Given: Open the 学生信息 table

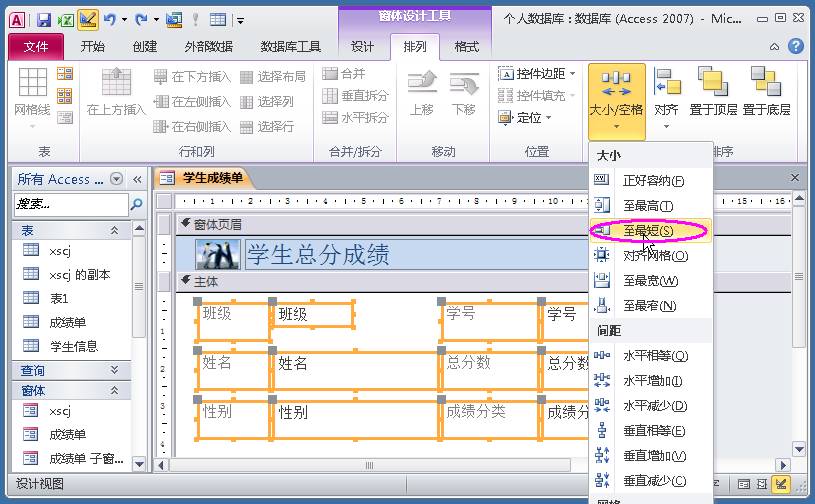Looking at the screenshot, I should [x=73, y=346].
